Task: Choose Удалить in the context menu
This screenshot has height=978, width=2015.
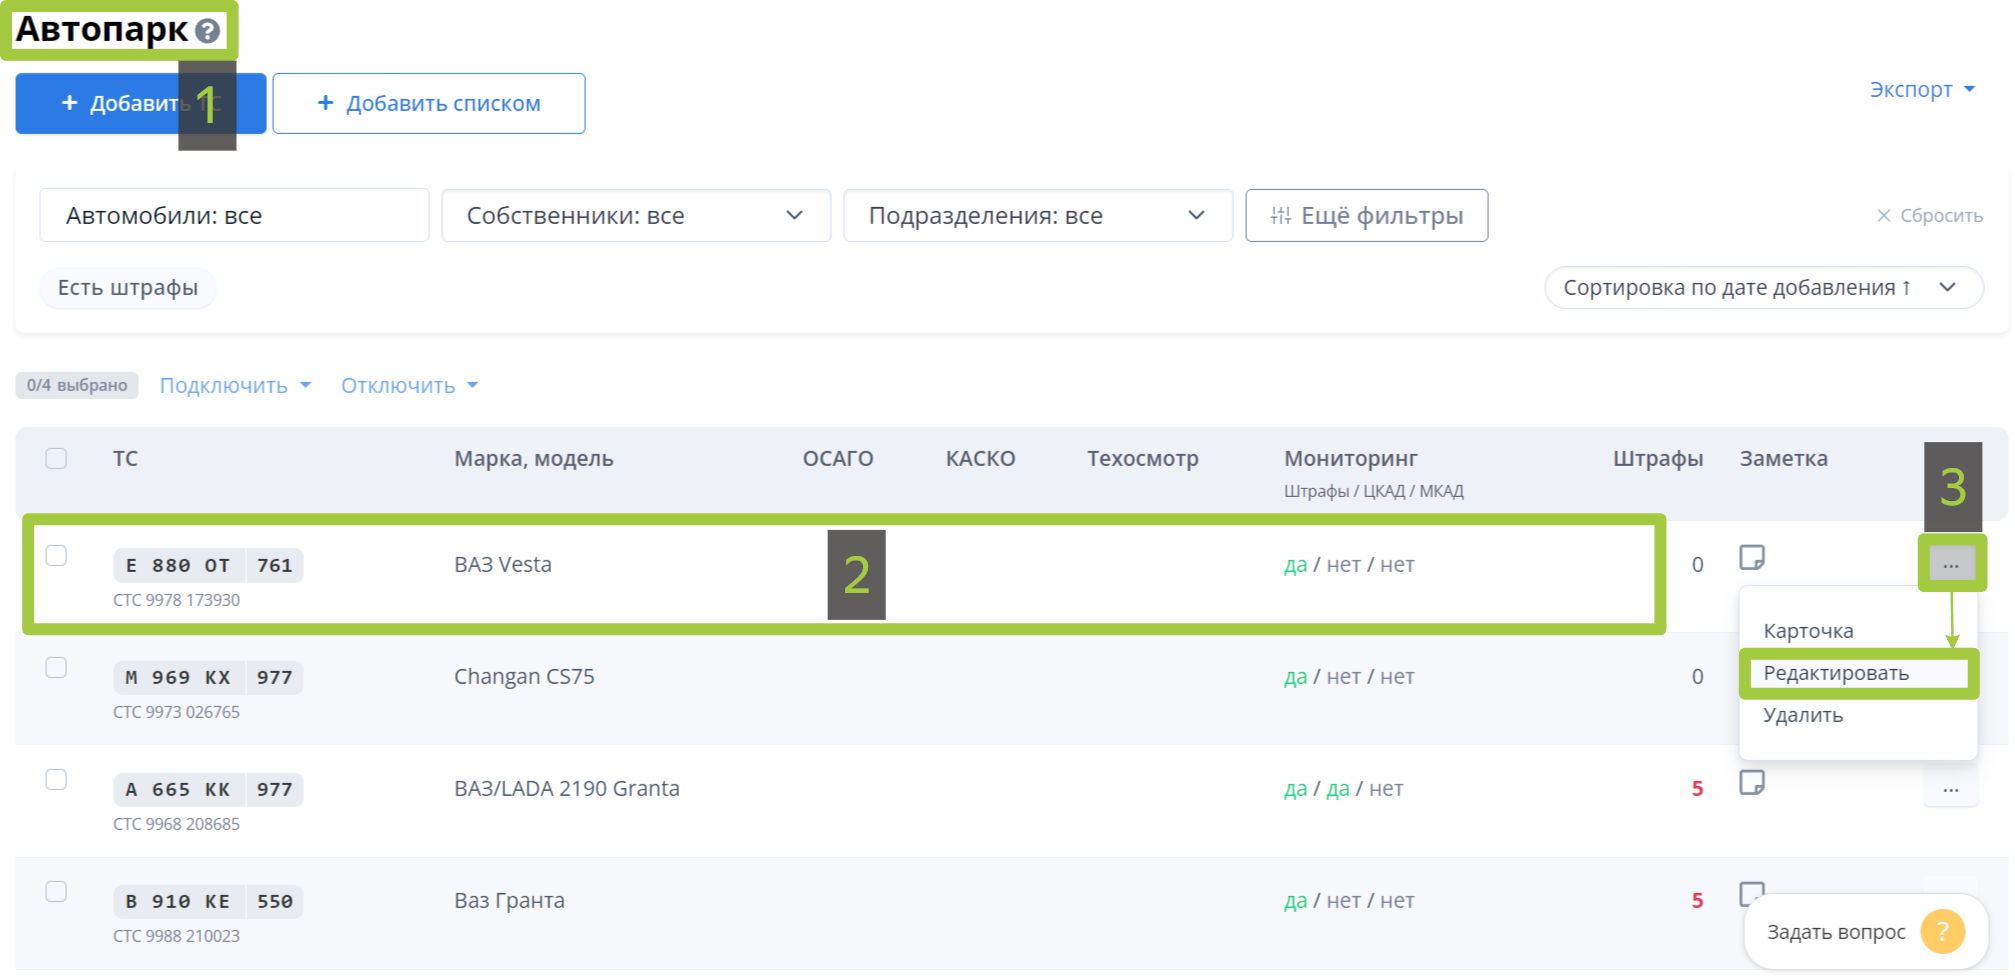Action: click(x=1803, y=715)
